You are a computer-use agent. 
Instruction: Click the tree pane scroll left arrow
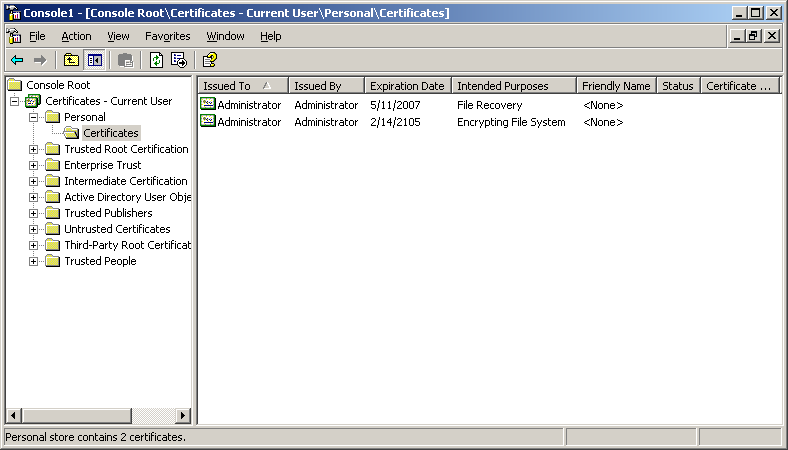pyautogui.click(x=14, y=415)
